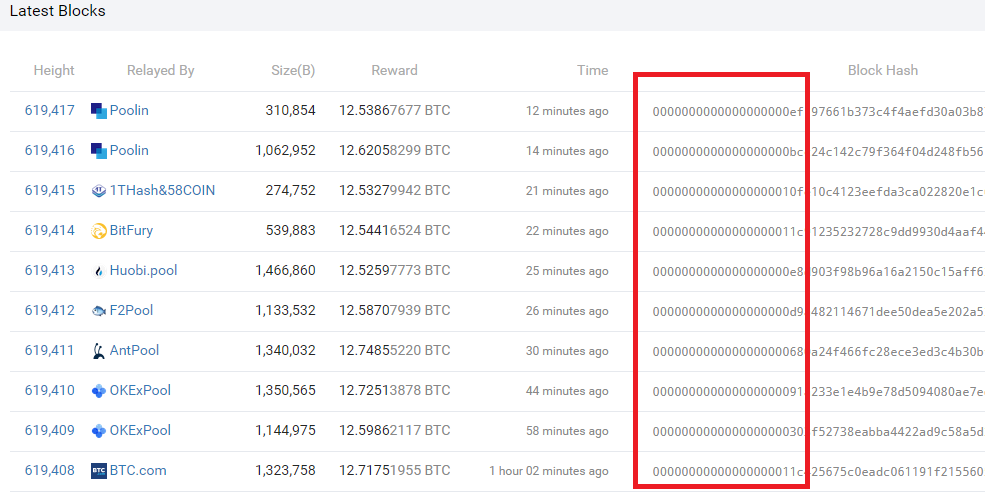Open block height 619,414
Viewport: 985px width, 497px height.
click(x=50, y=231)
